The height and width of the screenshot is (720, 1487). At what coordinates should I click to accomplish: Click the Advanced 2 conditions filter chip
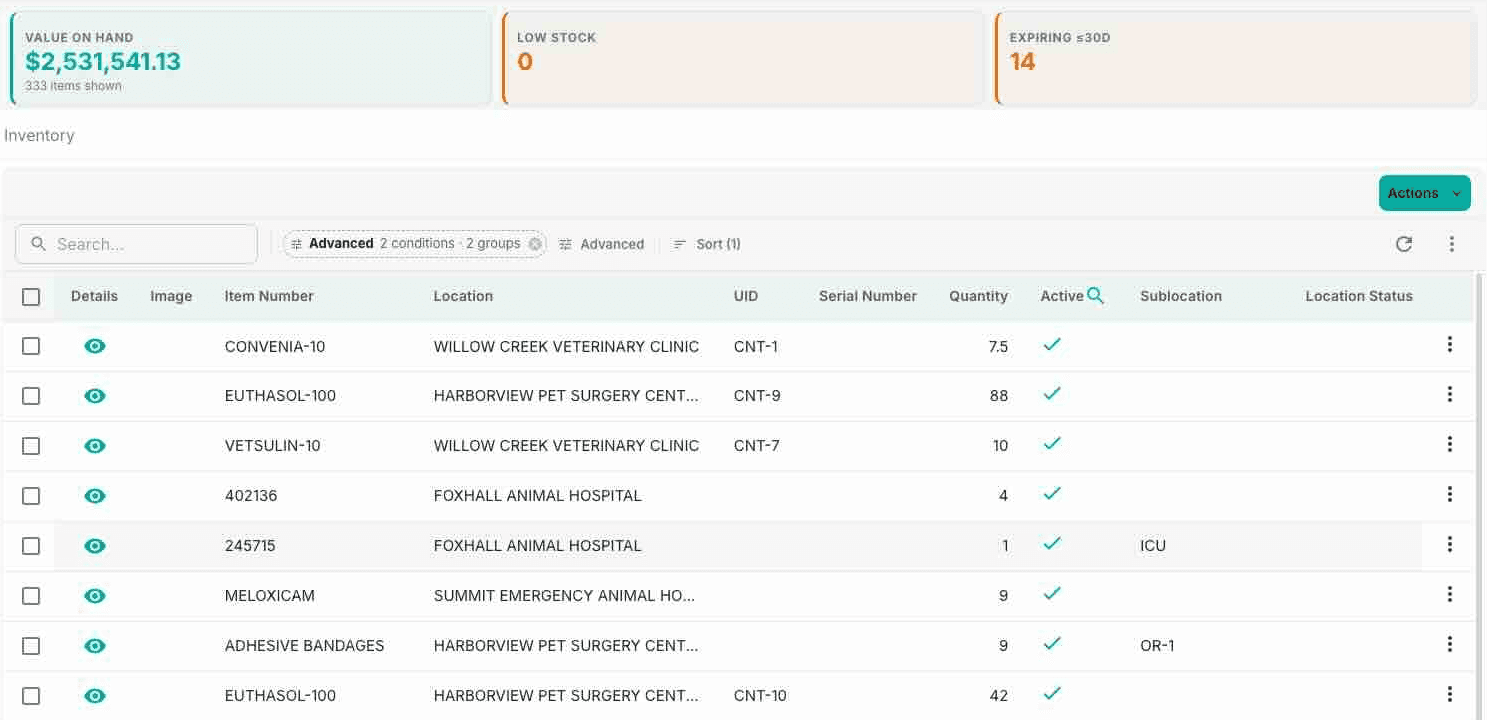pos(415,244)
